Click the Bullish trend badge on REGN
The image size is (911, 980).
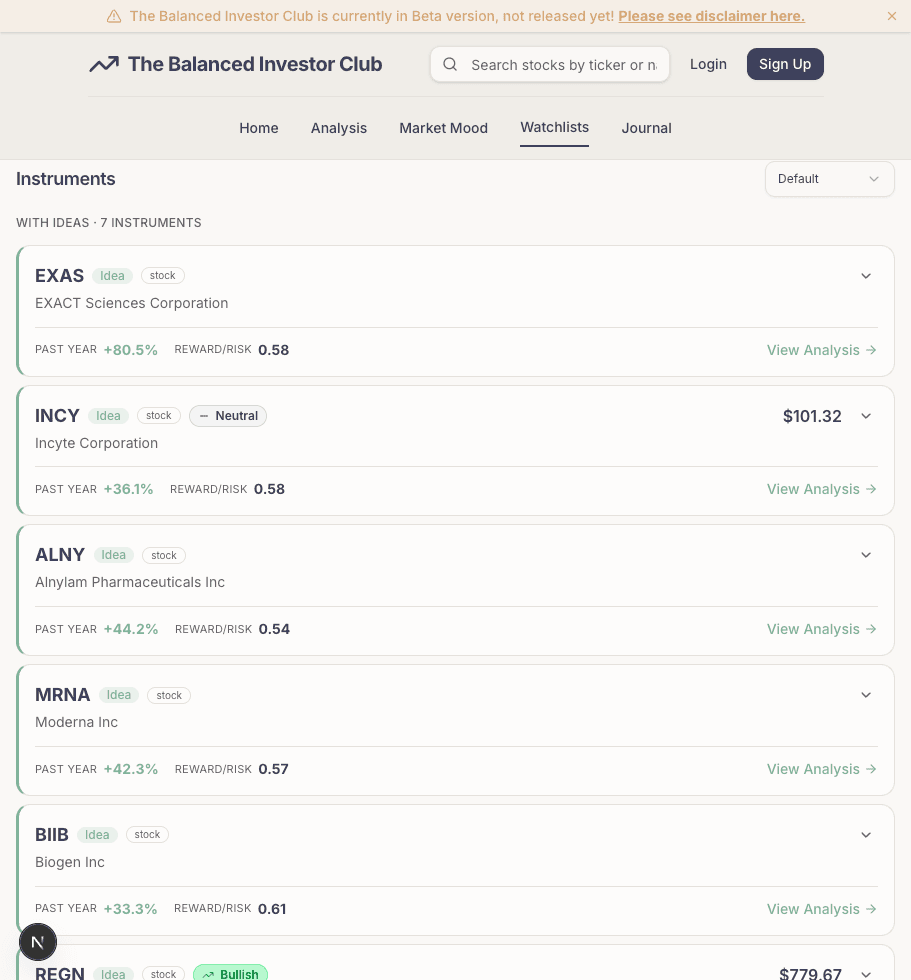pyautogui.click(x=230, y=974)
